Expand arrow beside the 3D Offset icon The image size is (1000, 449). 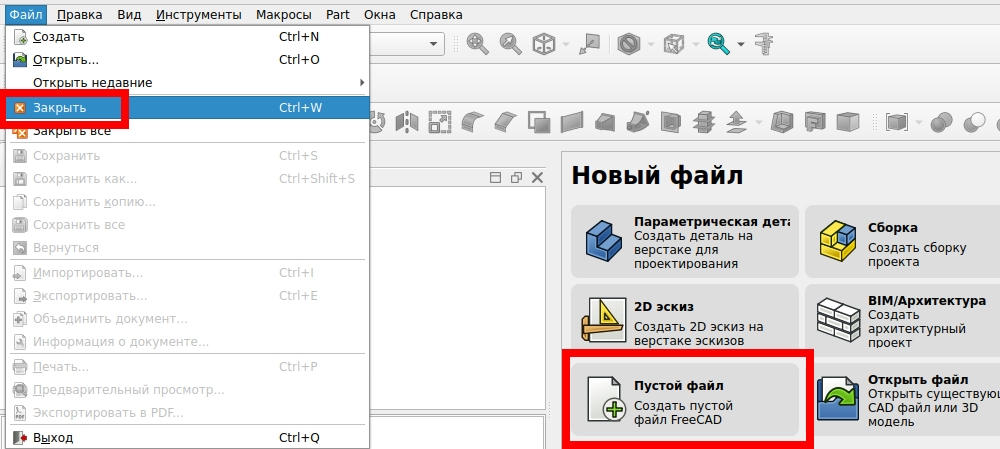(x=759, y=121)
